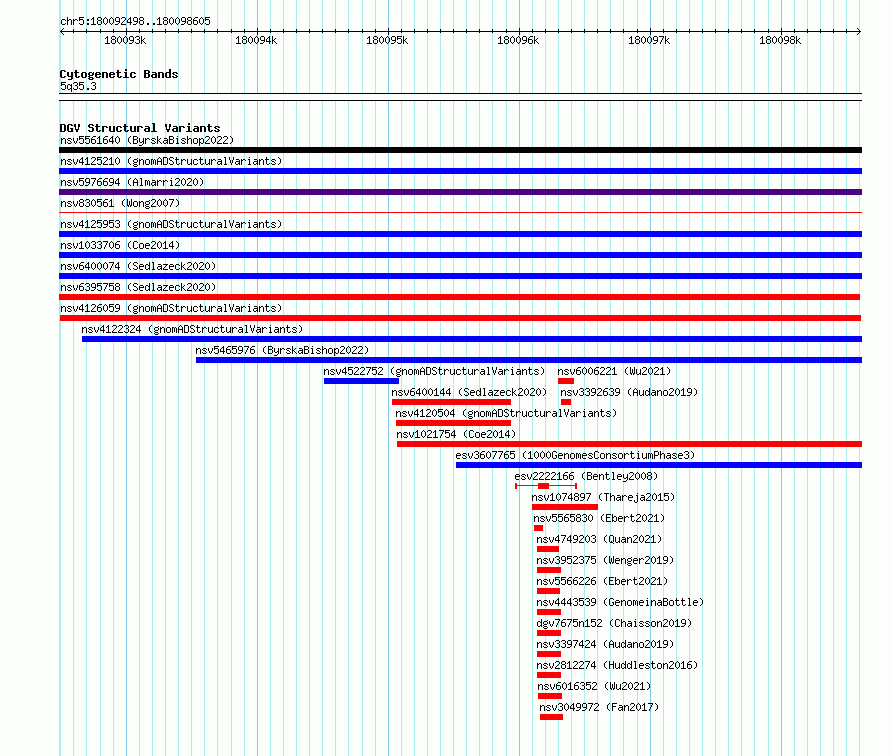Open nsv4125210 (gnomADStructuralVariants) label
This screenshot has height=756, width=890.
click(x=171, y=161)
